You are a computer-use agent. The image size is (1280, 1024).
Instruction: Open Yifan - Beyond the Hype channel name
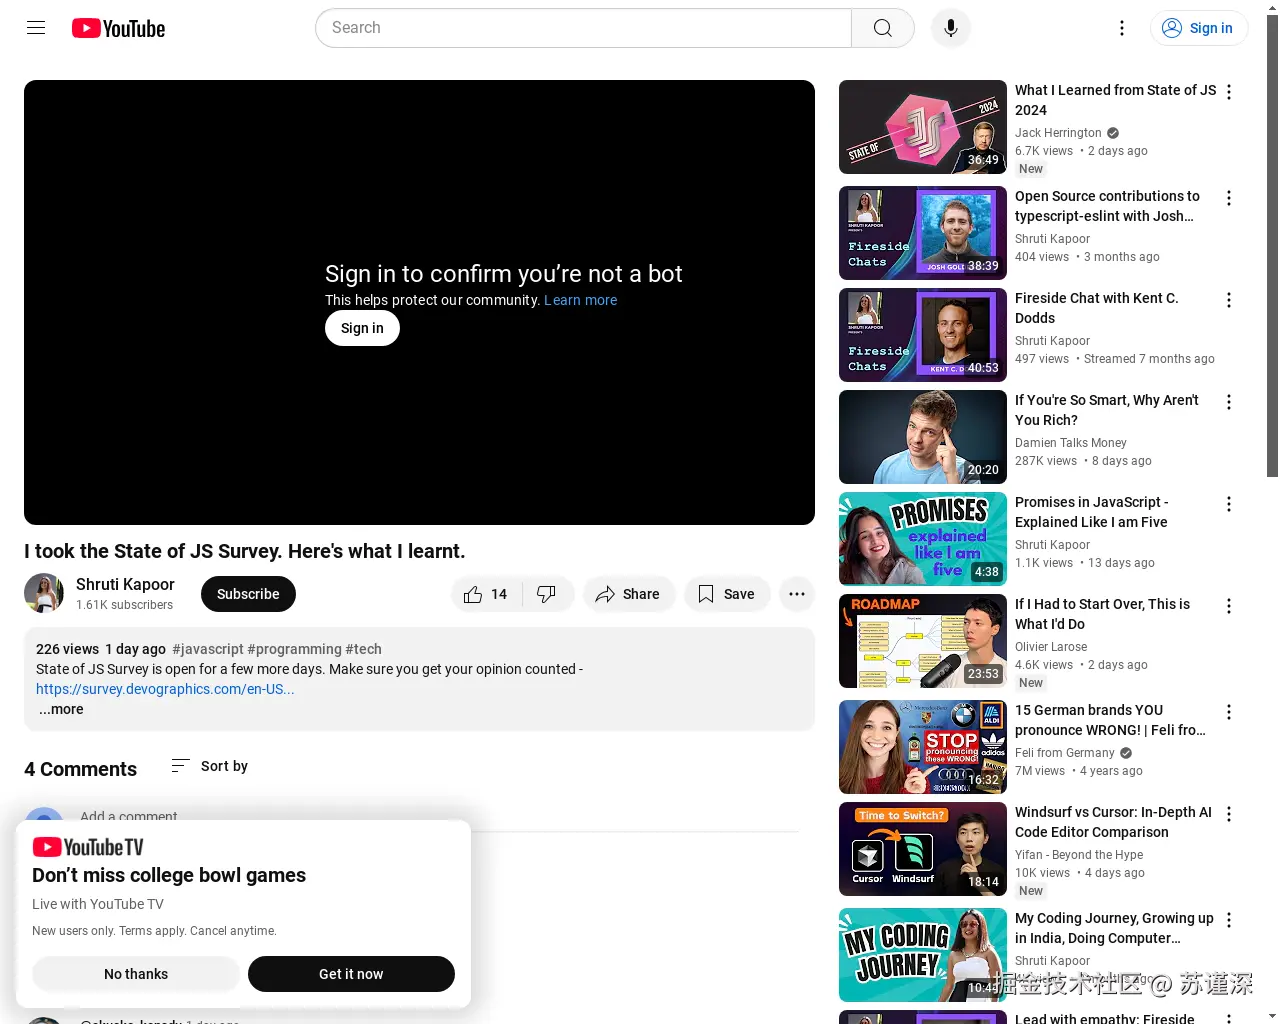[x=1079, y=855]
